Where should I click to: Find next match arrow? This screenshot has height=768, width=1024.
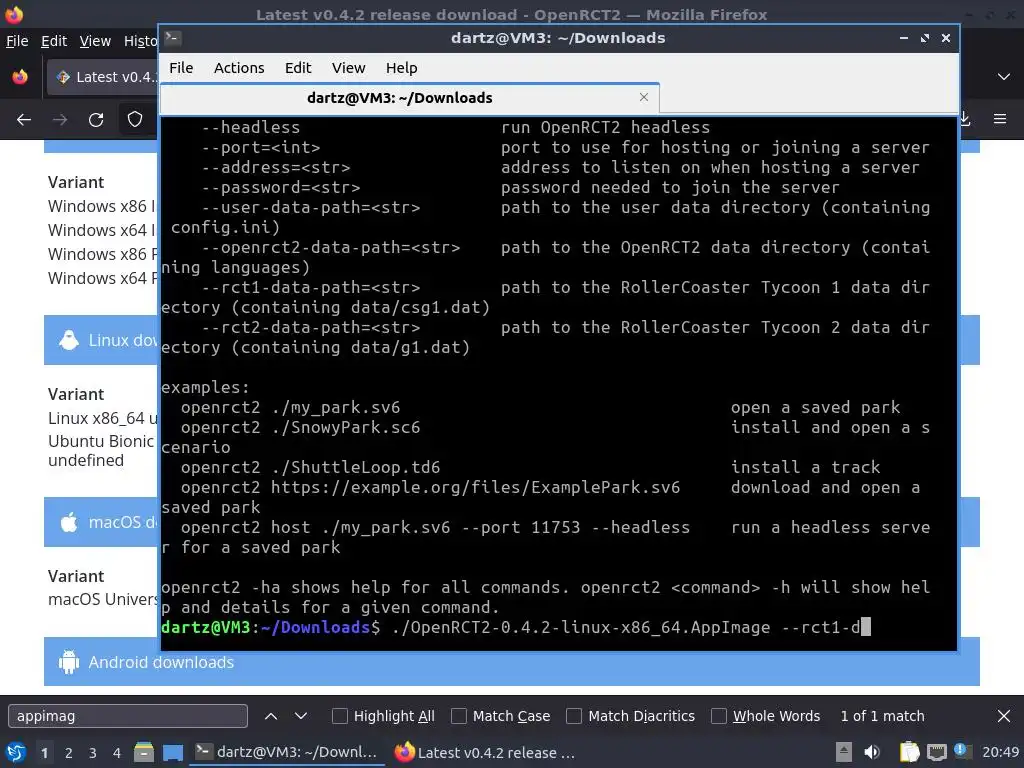(300, 716)
